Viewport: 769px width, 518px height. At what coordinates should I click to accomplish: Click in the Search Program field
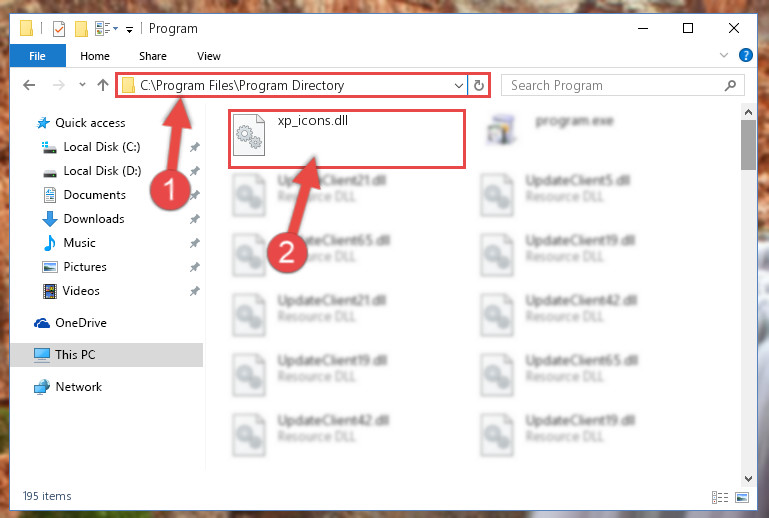click(615, 85)
